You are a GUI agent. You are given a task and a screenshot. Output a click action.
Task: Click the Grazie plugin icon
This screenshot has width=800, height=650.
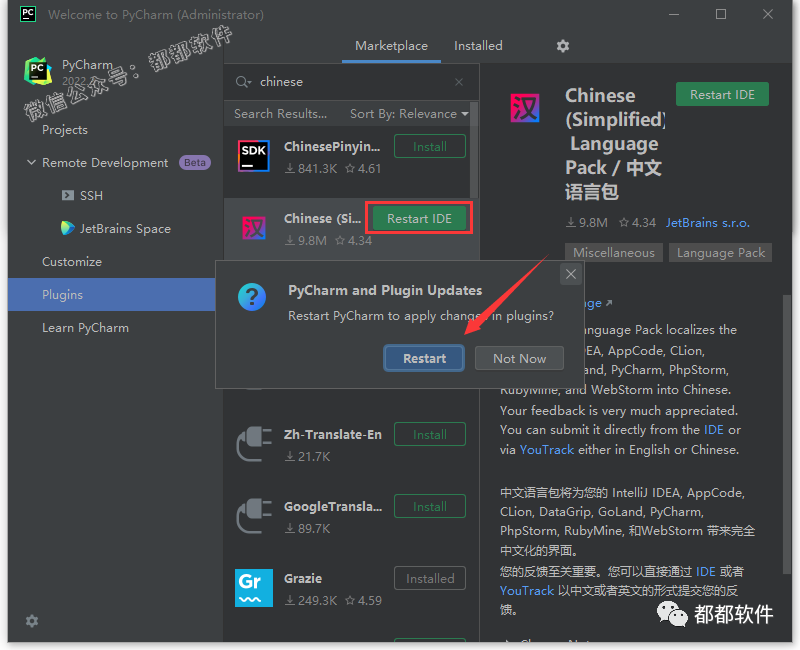[x=254, y=588]
